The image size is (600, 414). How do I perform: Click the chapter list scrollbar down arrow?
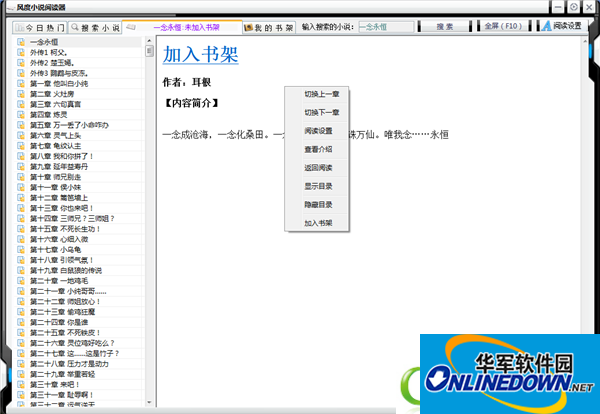pos(149,403)
